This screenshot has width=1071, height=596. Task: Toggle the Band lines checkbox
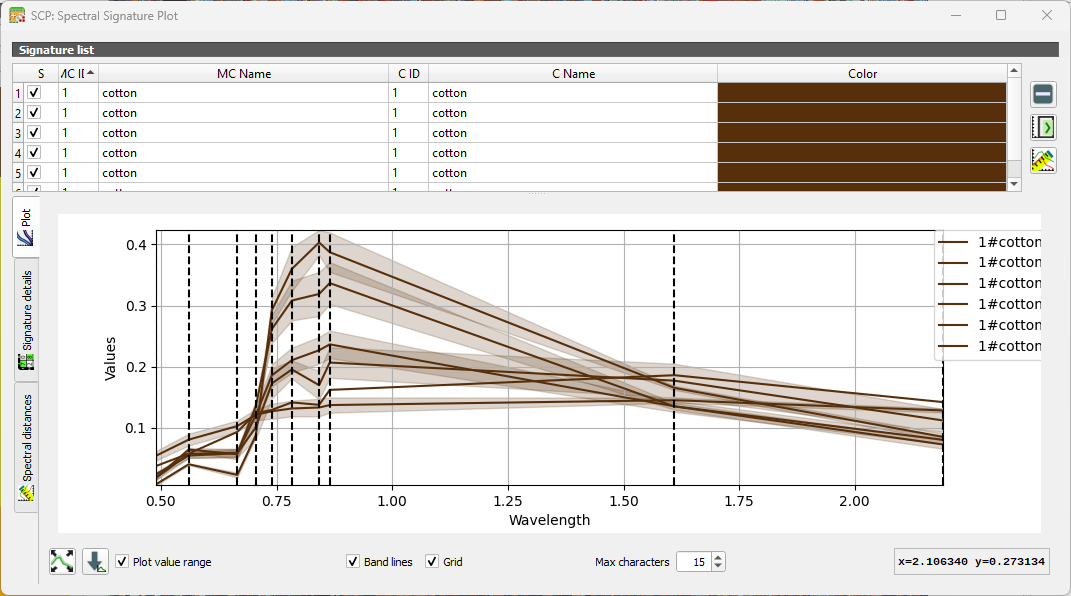coord(353,562)
